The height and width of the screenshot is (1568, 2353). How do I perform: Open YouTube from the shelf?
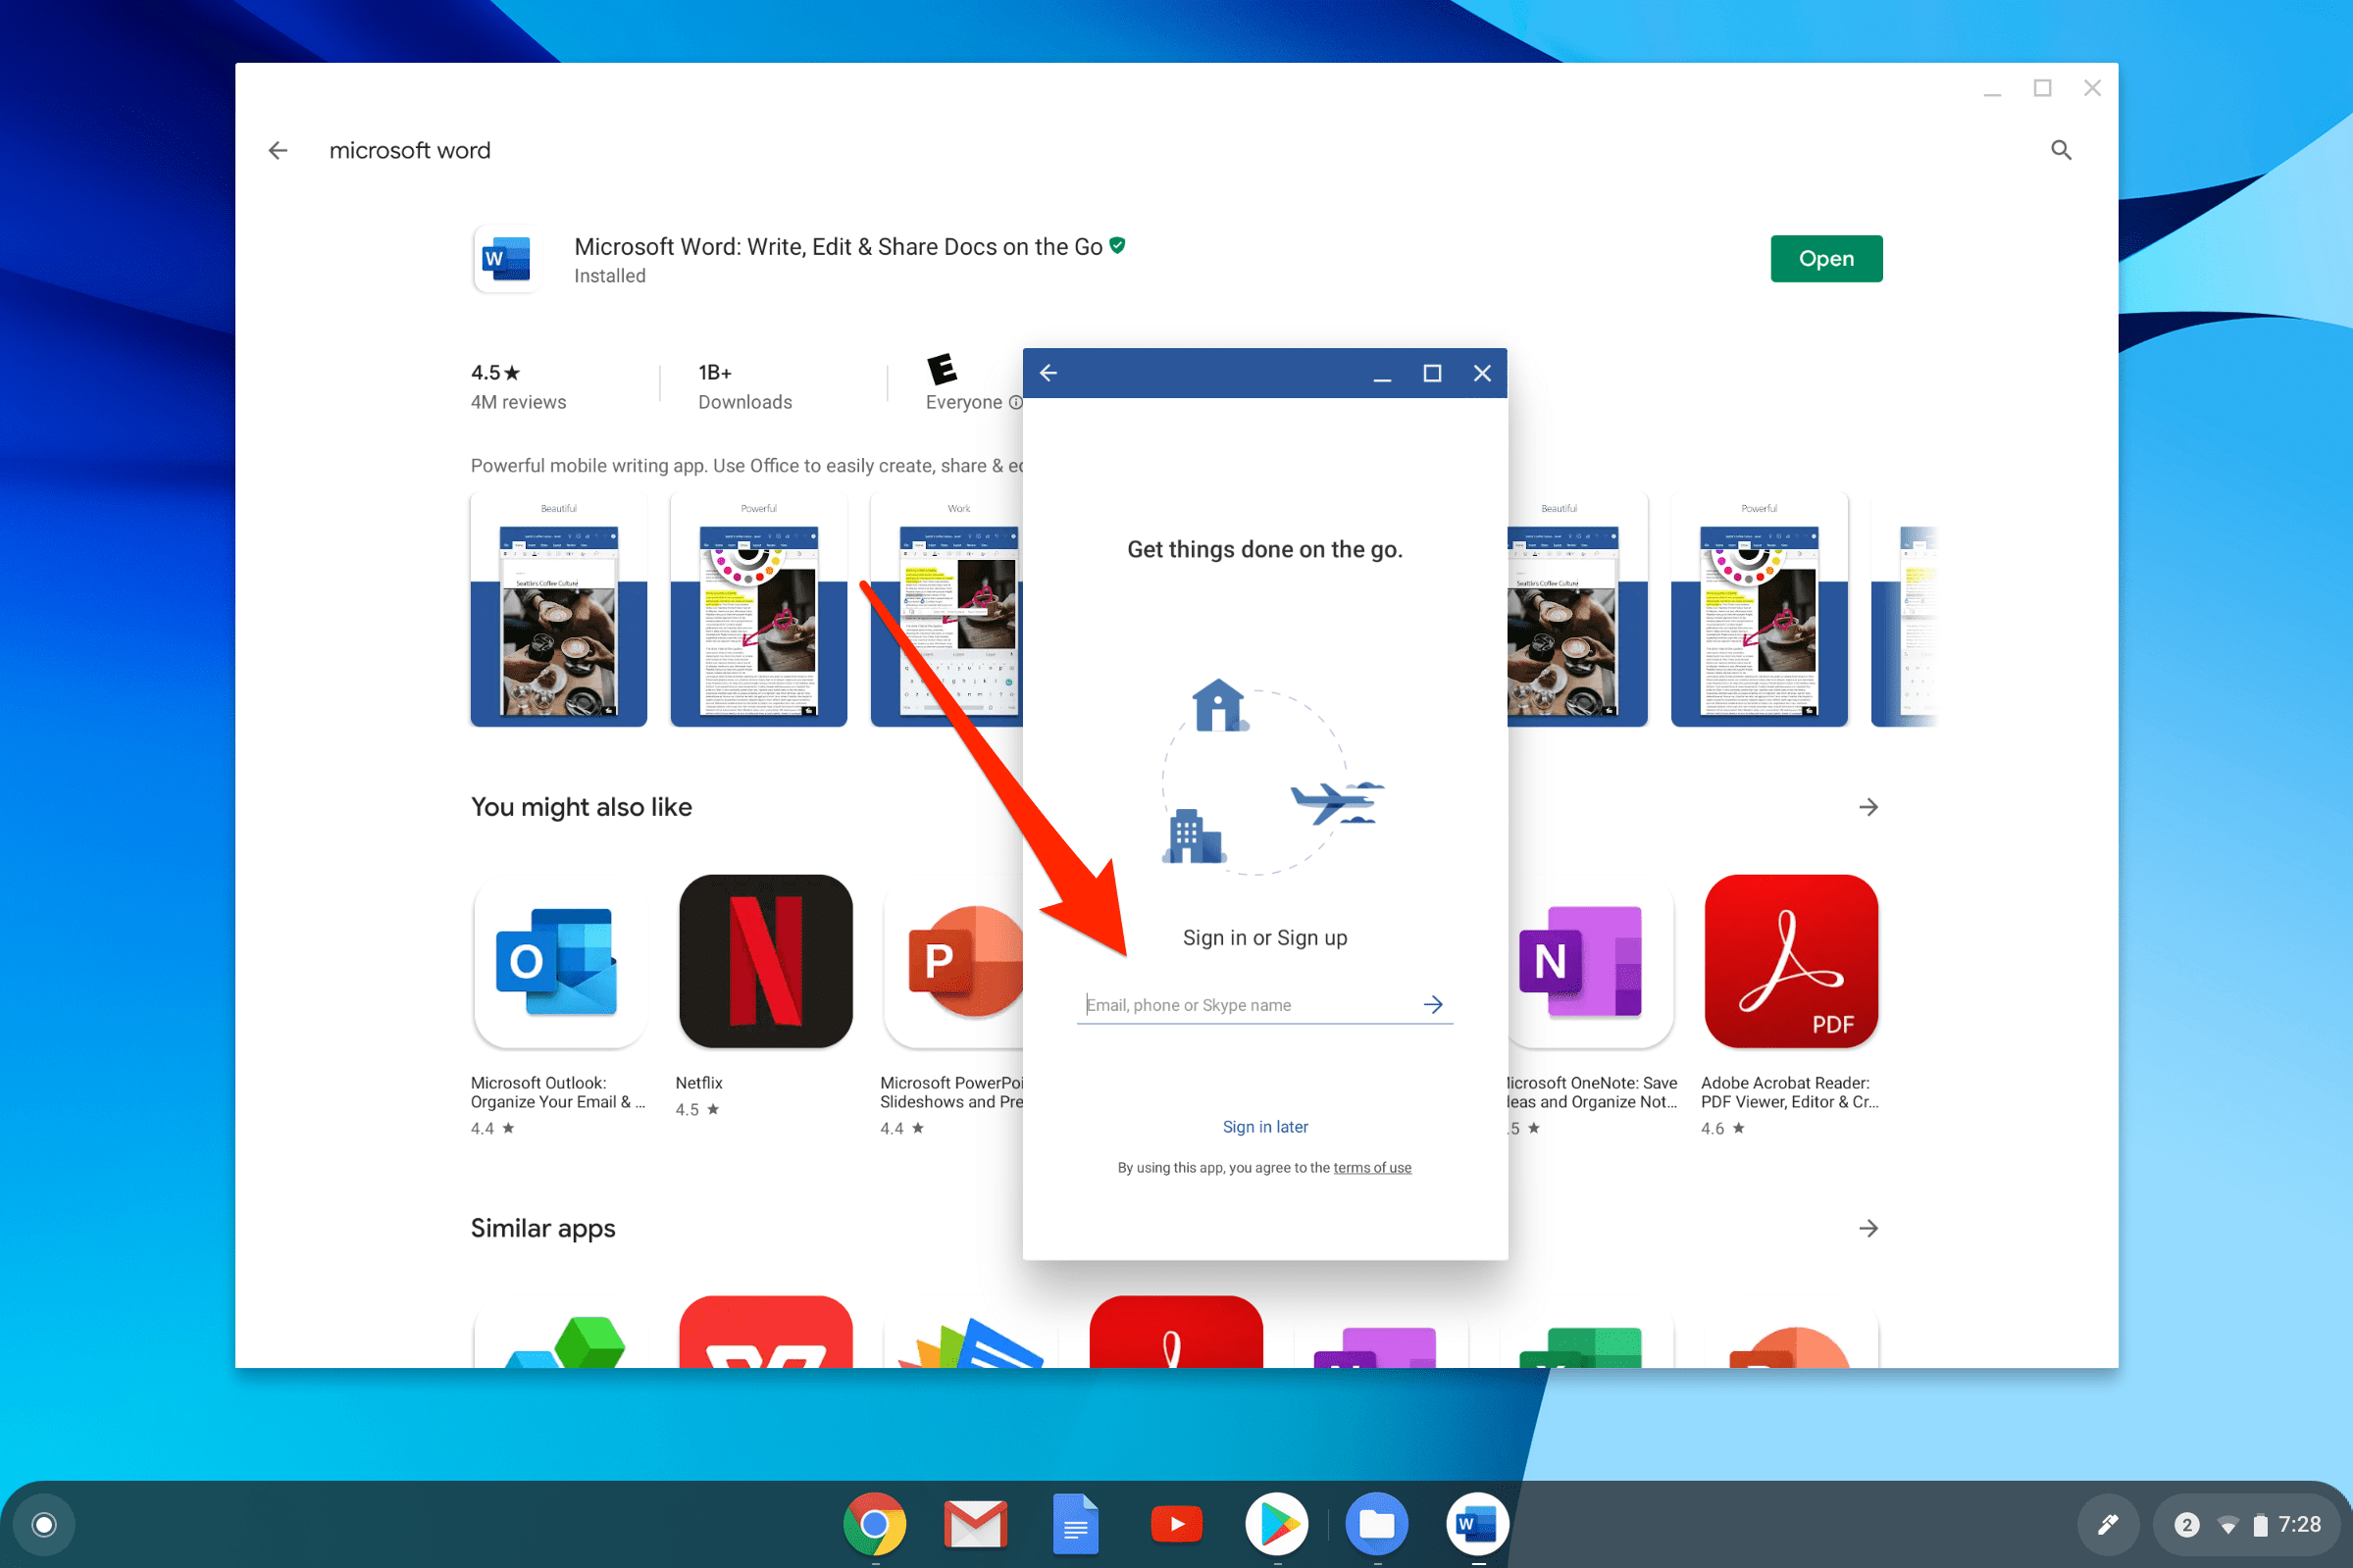(1176, 1524)
